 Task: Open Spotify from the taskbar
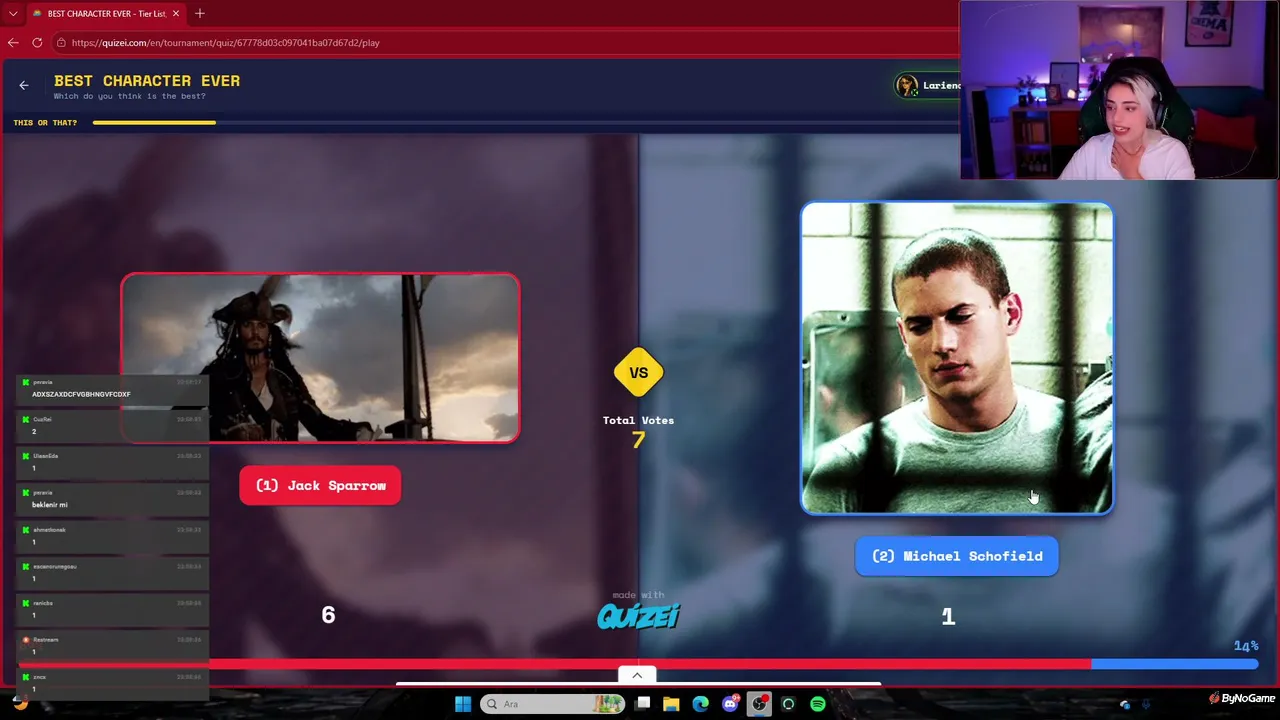[x=818, y=704]
